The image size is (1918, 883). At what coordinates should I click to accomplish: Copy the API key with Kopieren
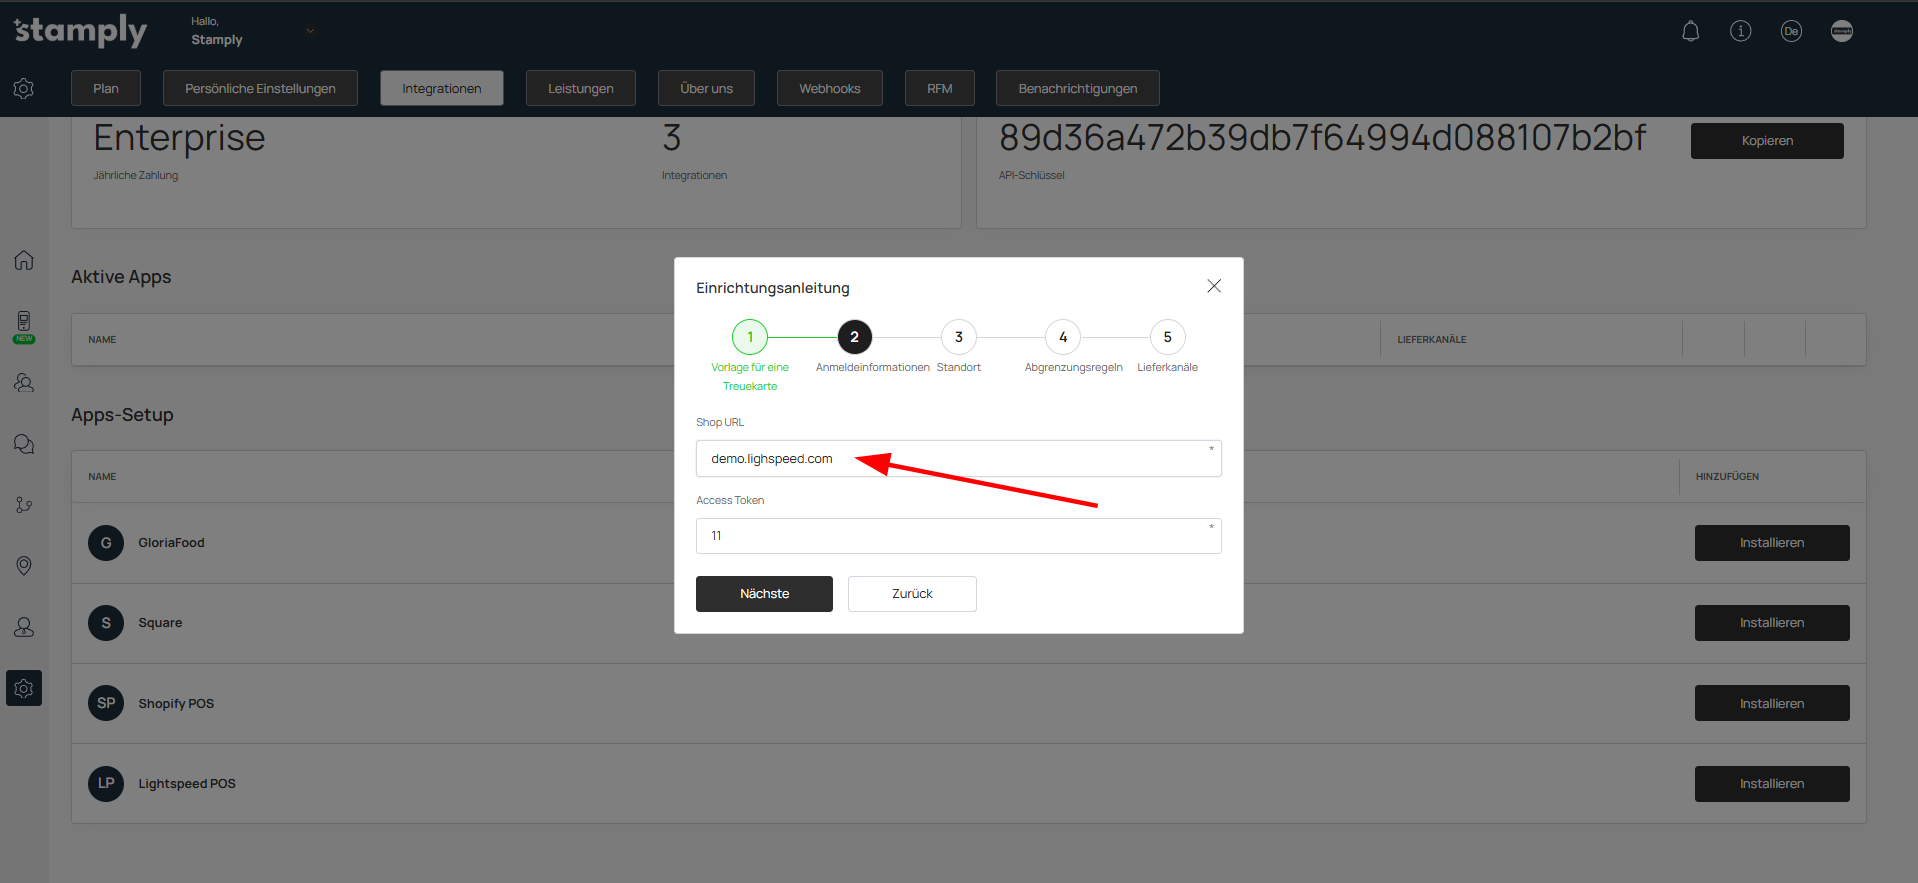click(1766, 141)
